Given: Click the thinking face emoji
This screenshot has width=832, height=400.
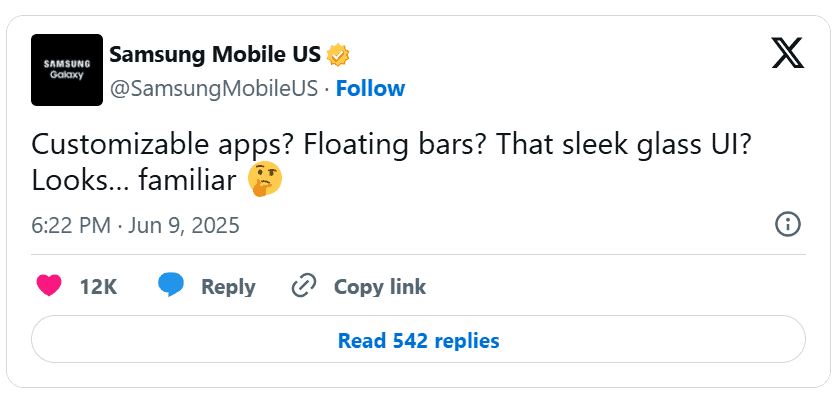Looking at the screenshot, I should click(265, 179).
